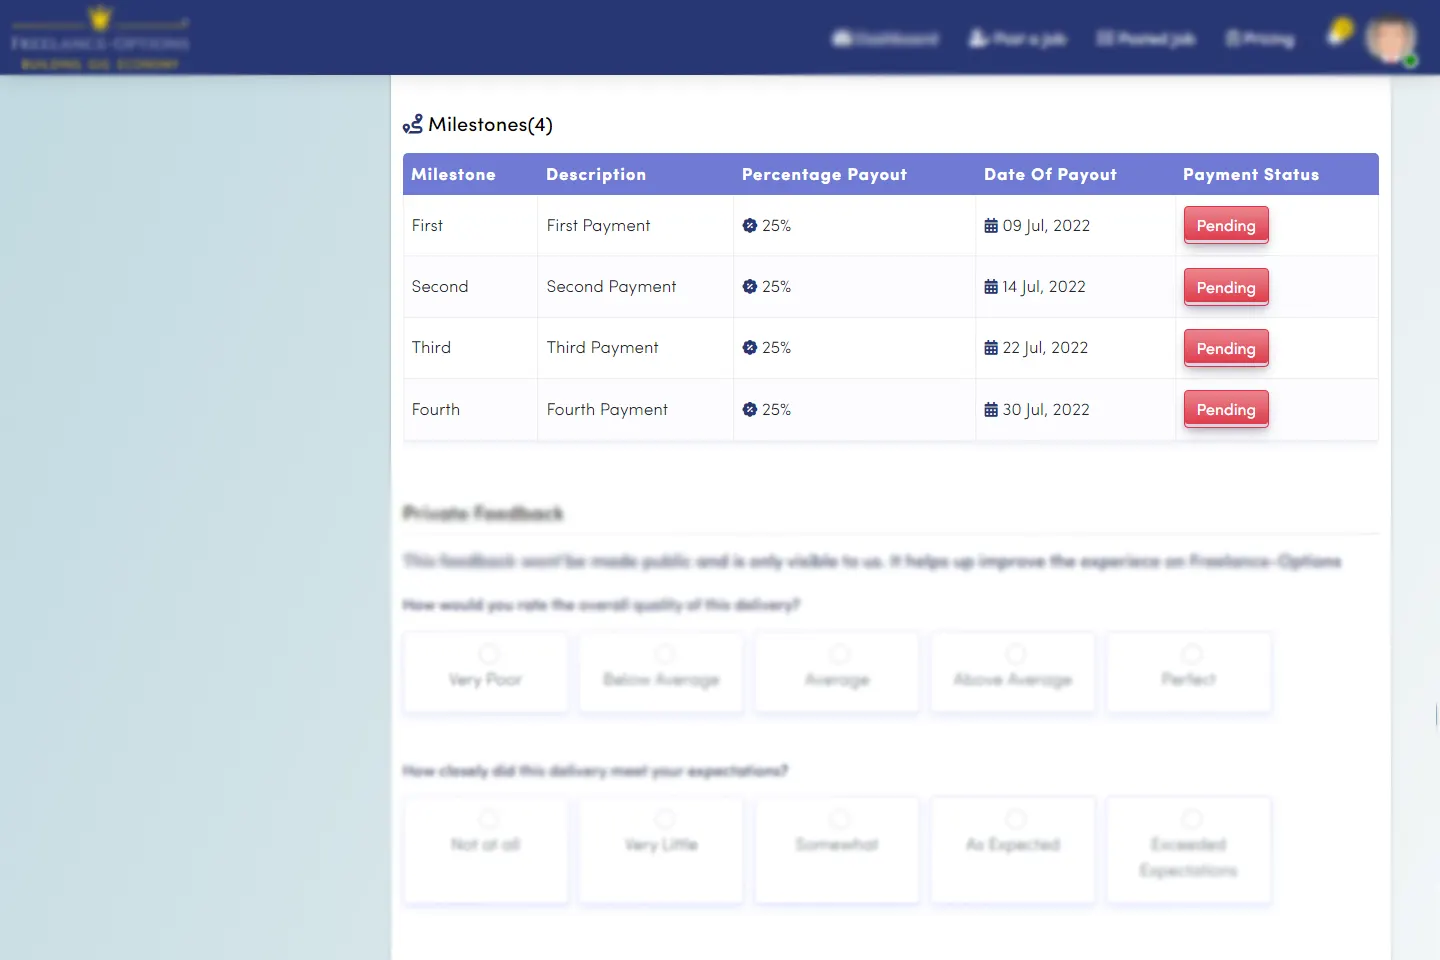
Task: Pick Exceeded Expectations option
Action: click(x=1189, y=850)
